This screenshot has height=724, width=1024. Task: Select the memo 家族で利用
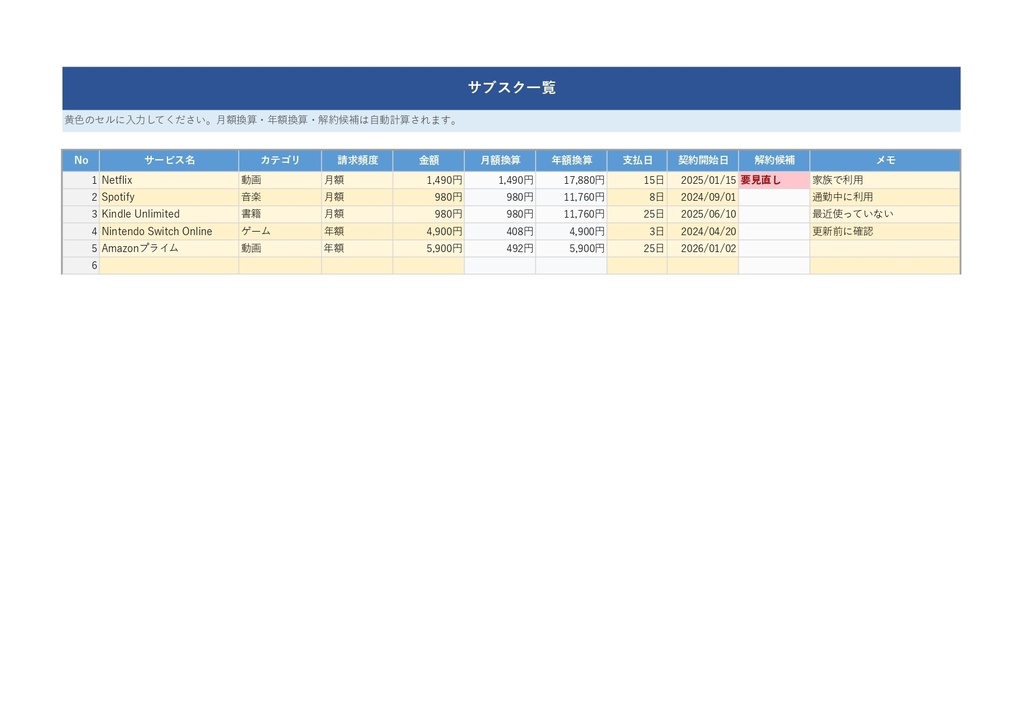[x=886, y=180]
